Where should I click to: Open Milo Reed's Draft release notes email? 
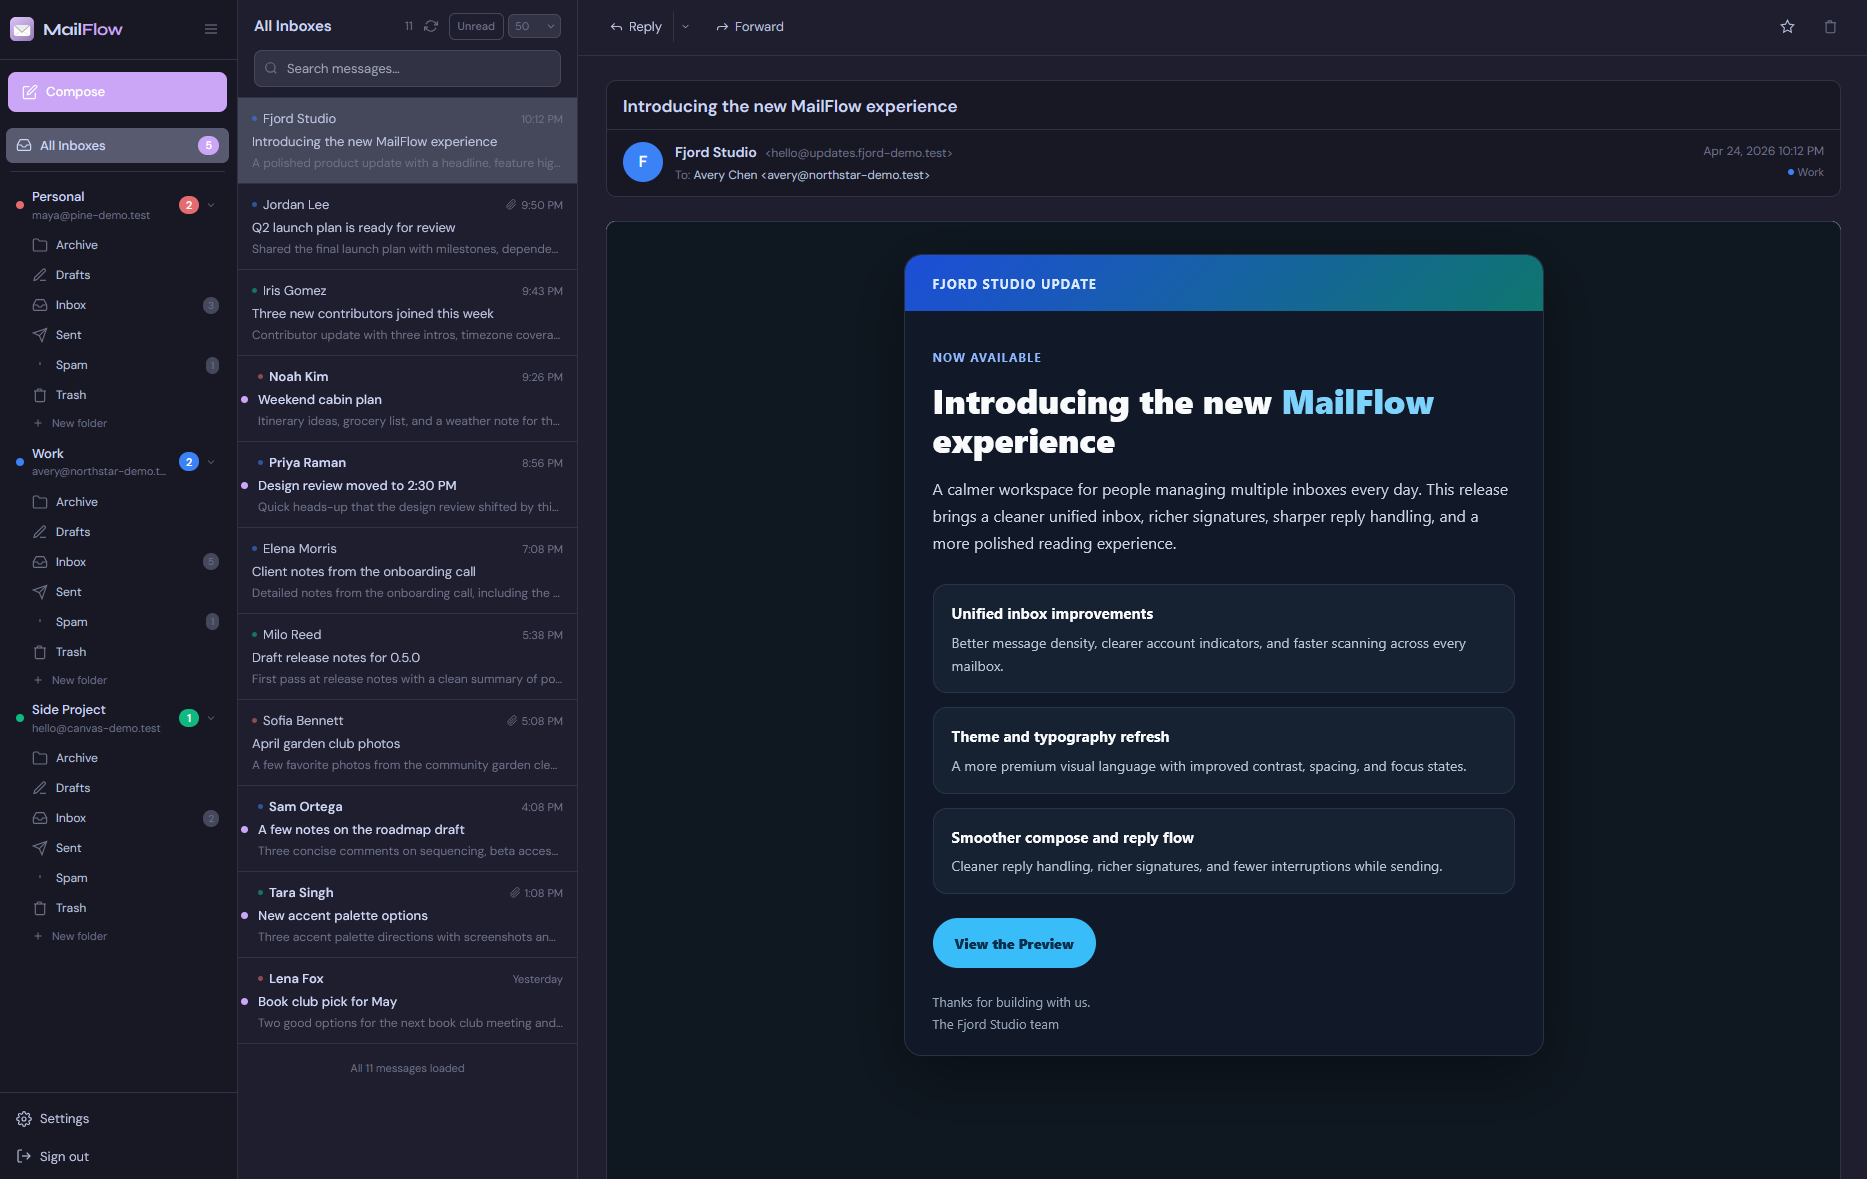click(407, 657)
